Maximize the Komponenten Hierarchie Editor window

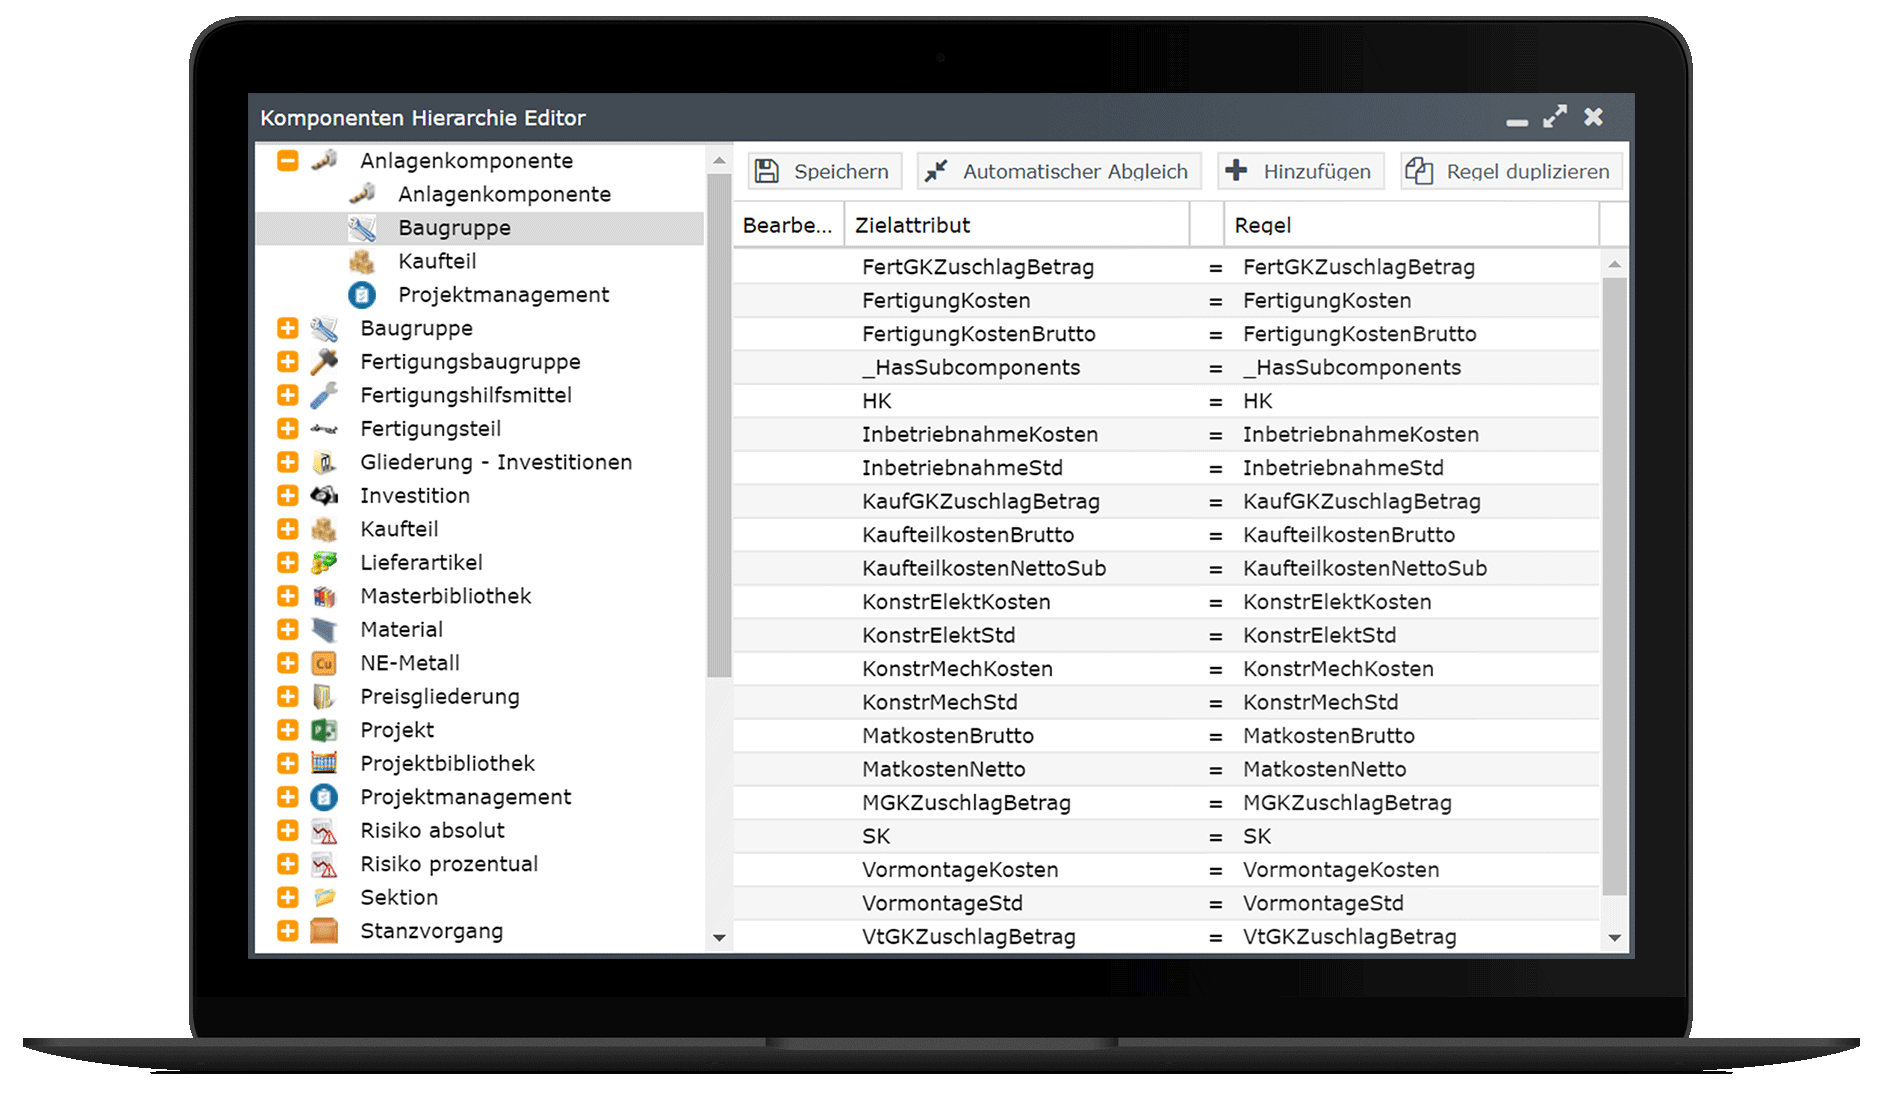tap(1554, 117)
